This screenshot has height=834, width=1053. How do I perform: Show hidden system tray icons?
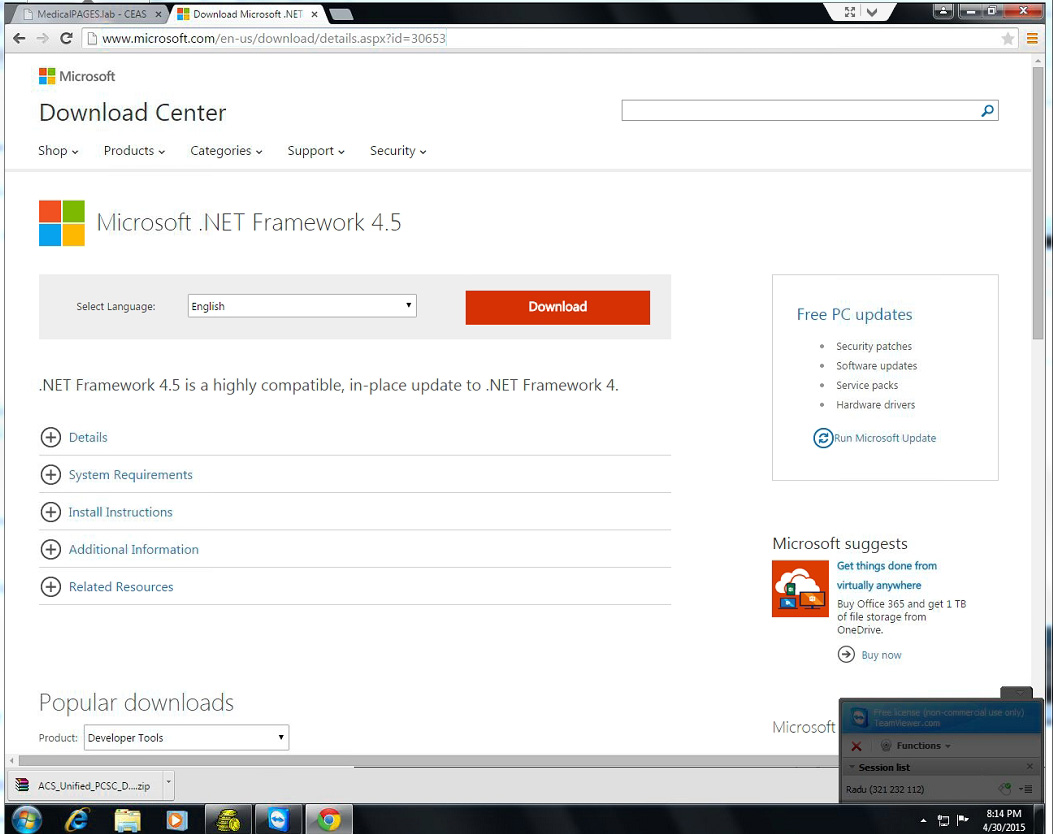[x=923, y=820]
